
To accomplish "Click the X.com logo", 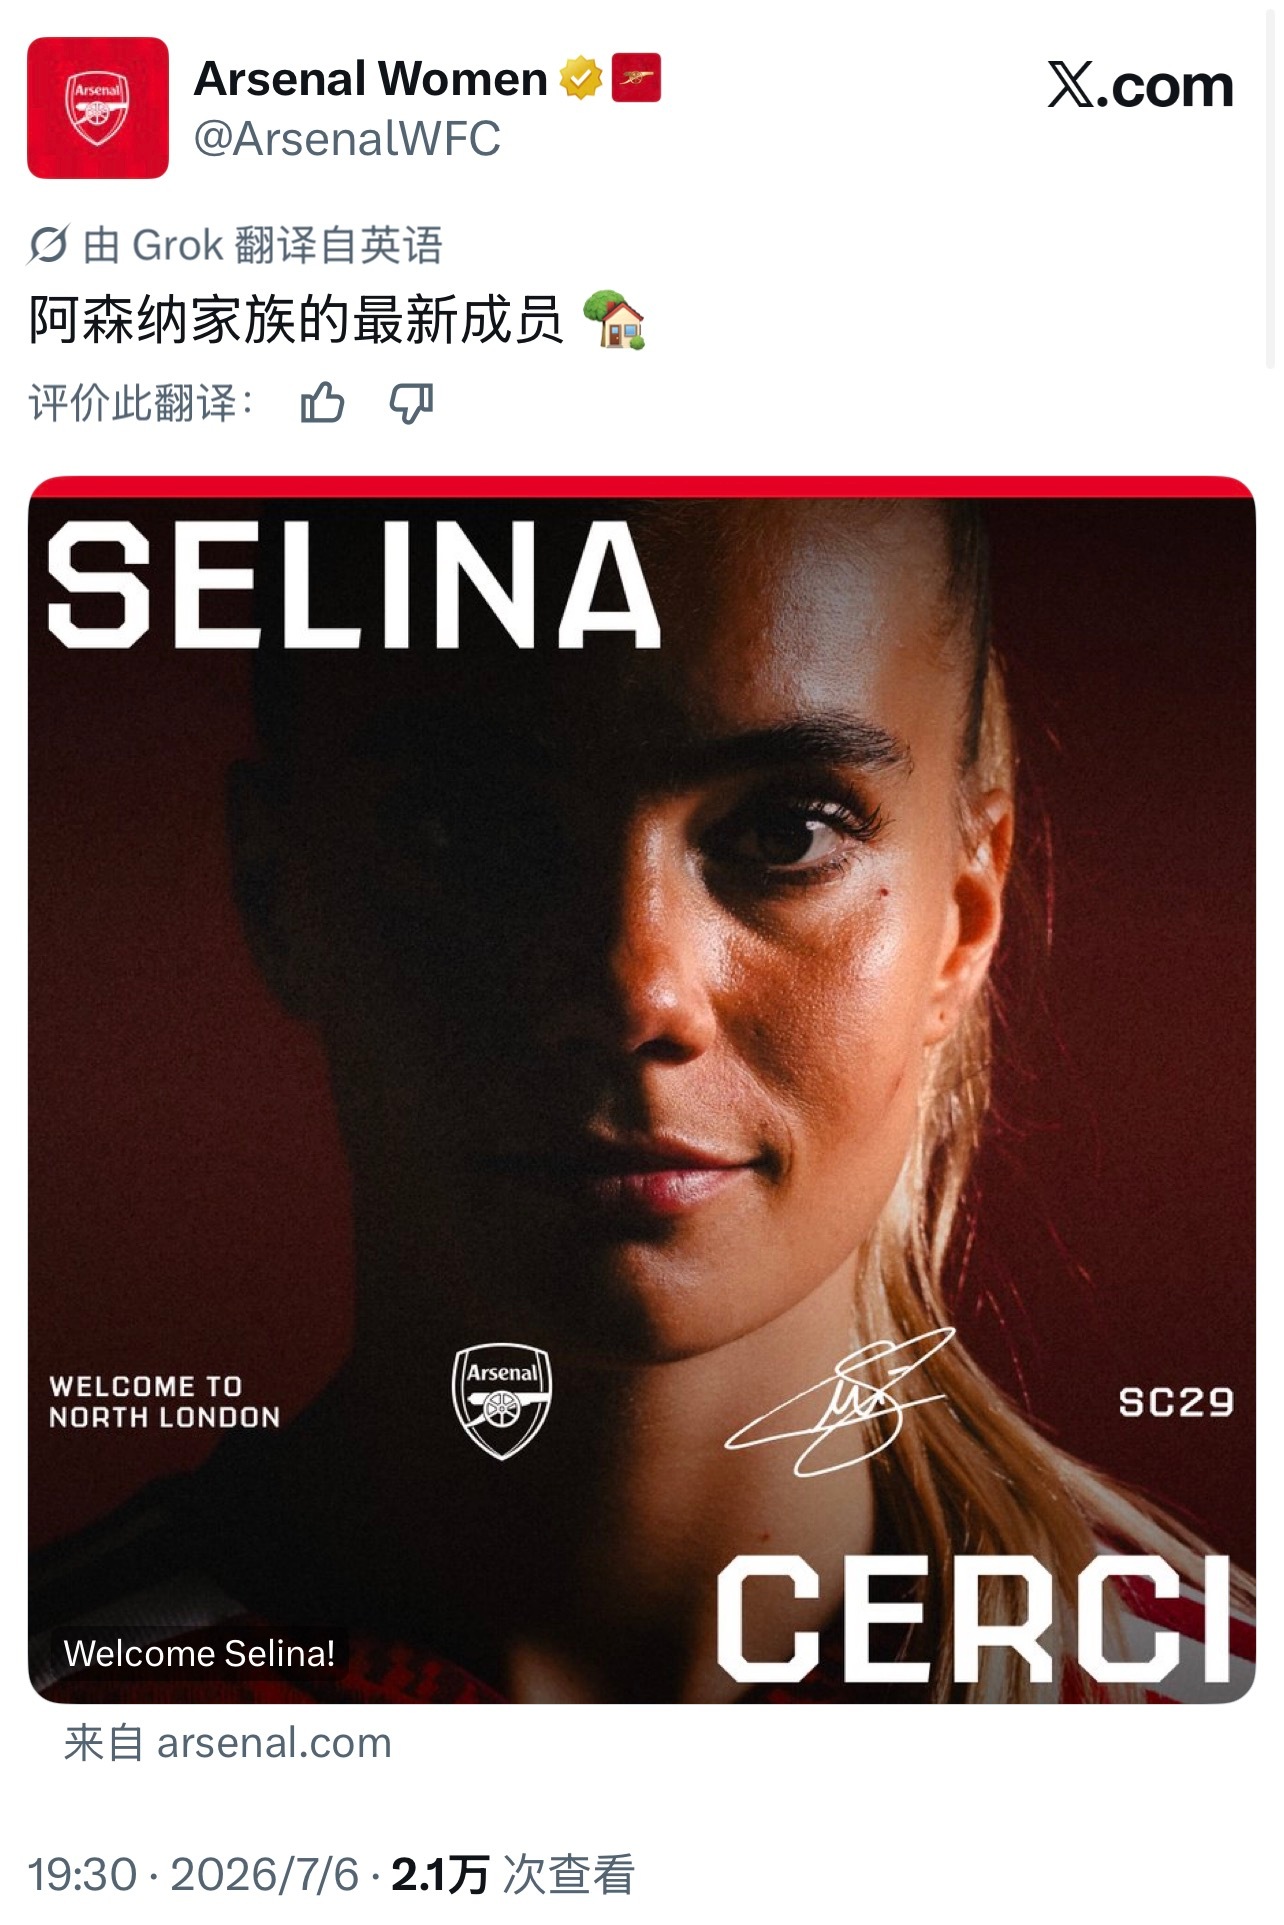I will 1140,85.
